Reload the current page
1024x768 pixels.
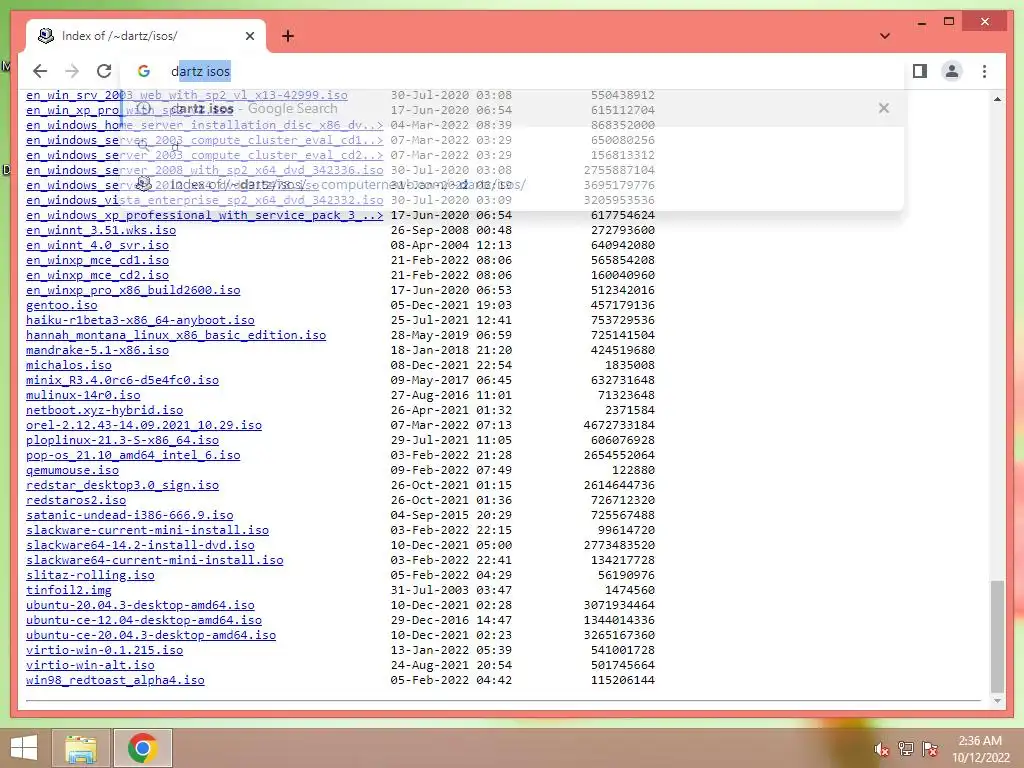coord(104,71)
